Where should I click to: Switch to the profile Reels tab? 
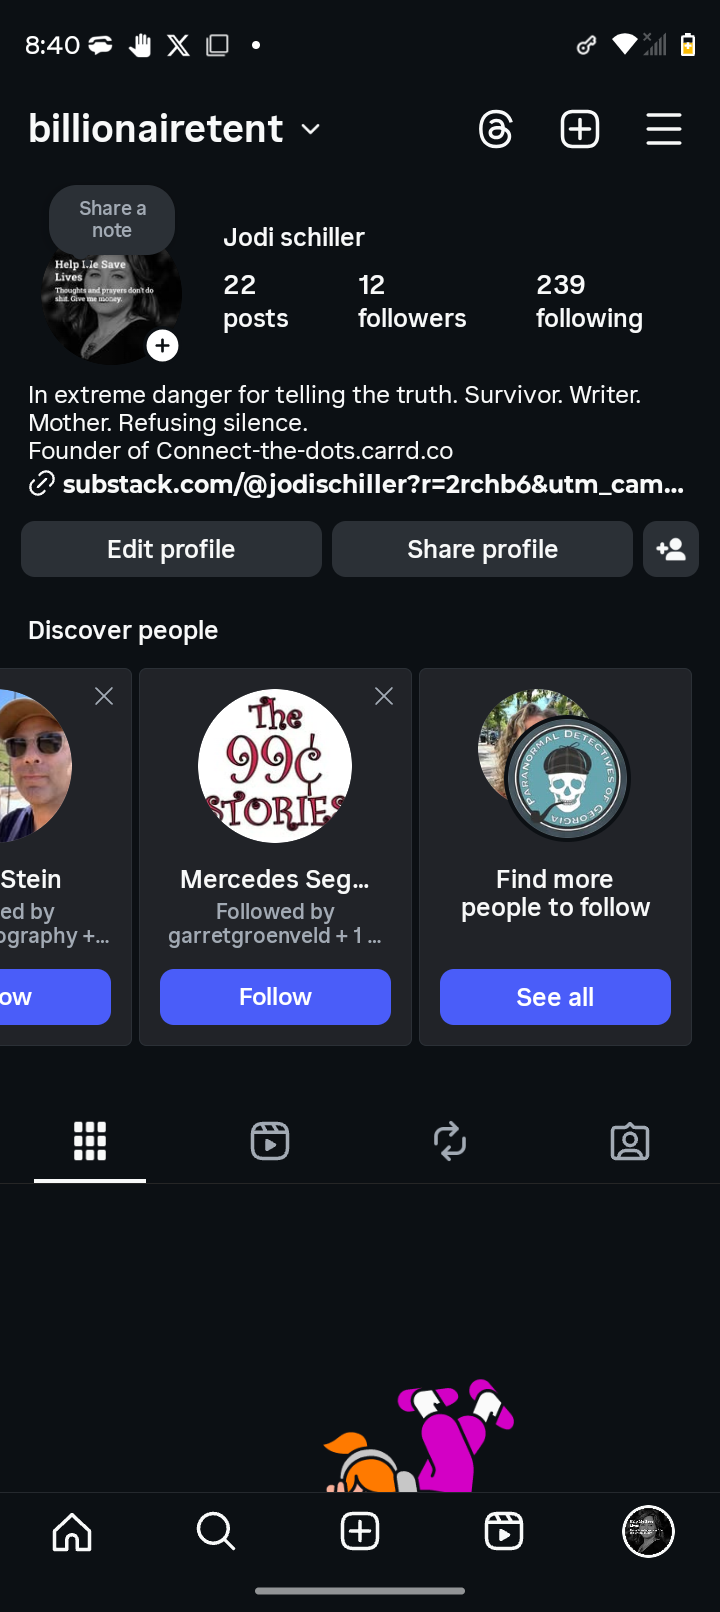point(270,1141)
